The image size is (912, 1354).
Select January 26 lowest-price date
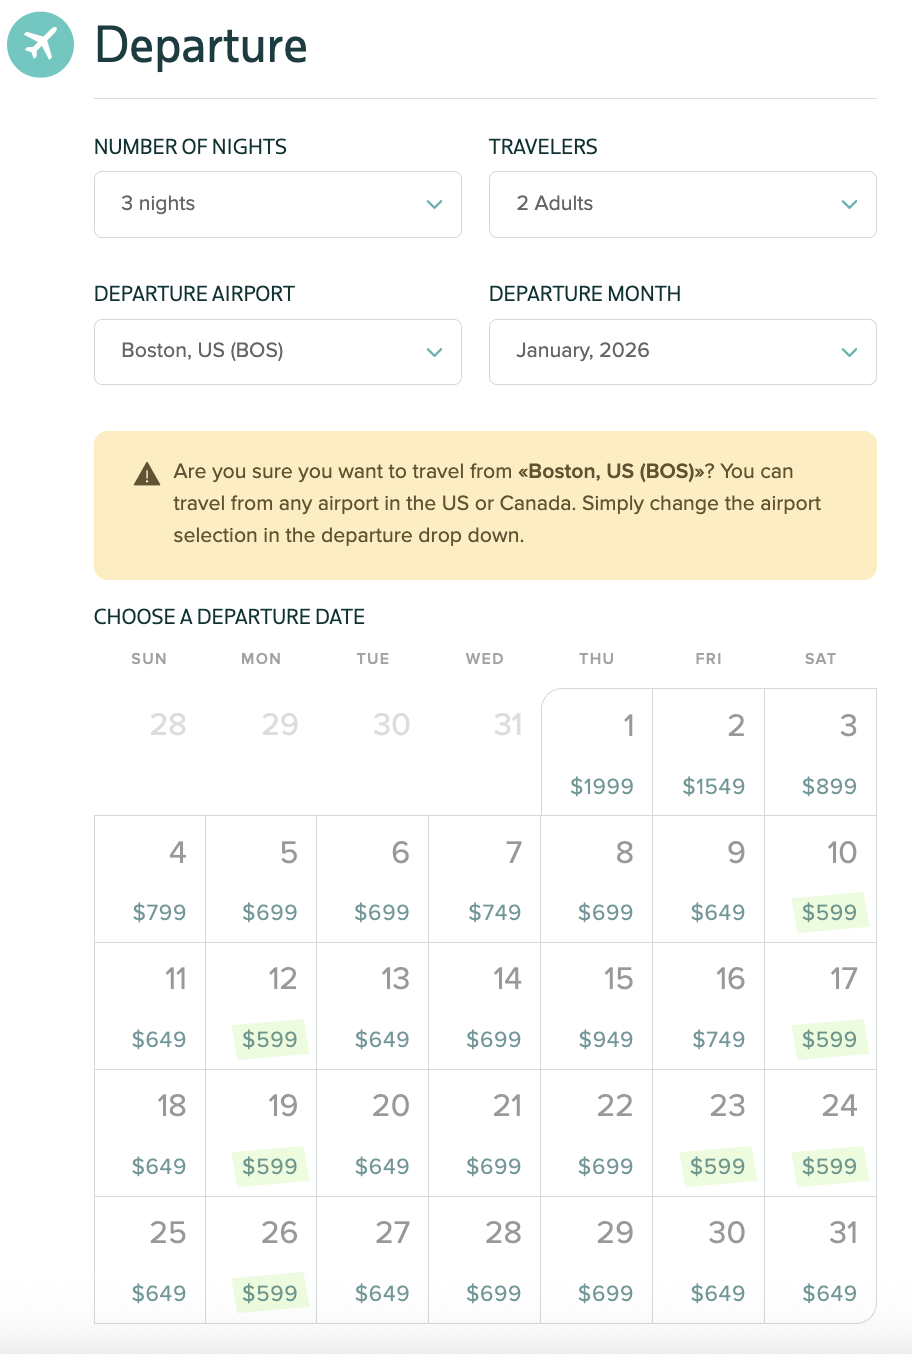tap(262, 1260)
